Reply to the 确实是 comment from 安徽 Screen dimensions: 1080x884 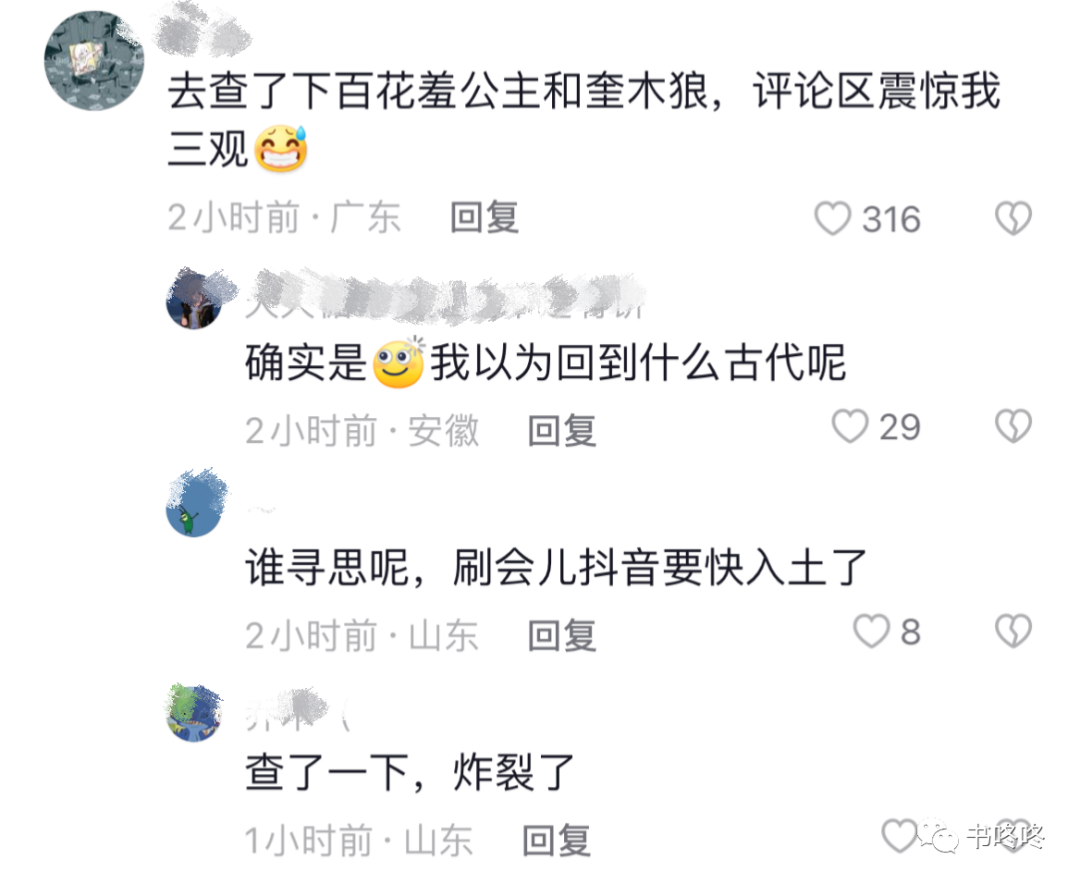pyautogui.click(x=561, y=431)
